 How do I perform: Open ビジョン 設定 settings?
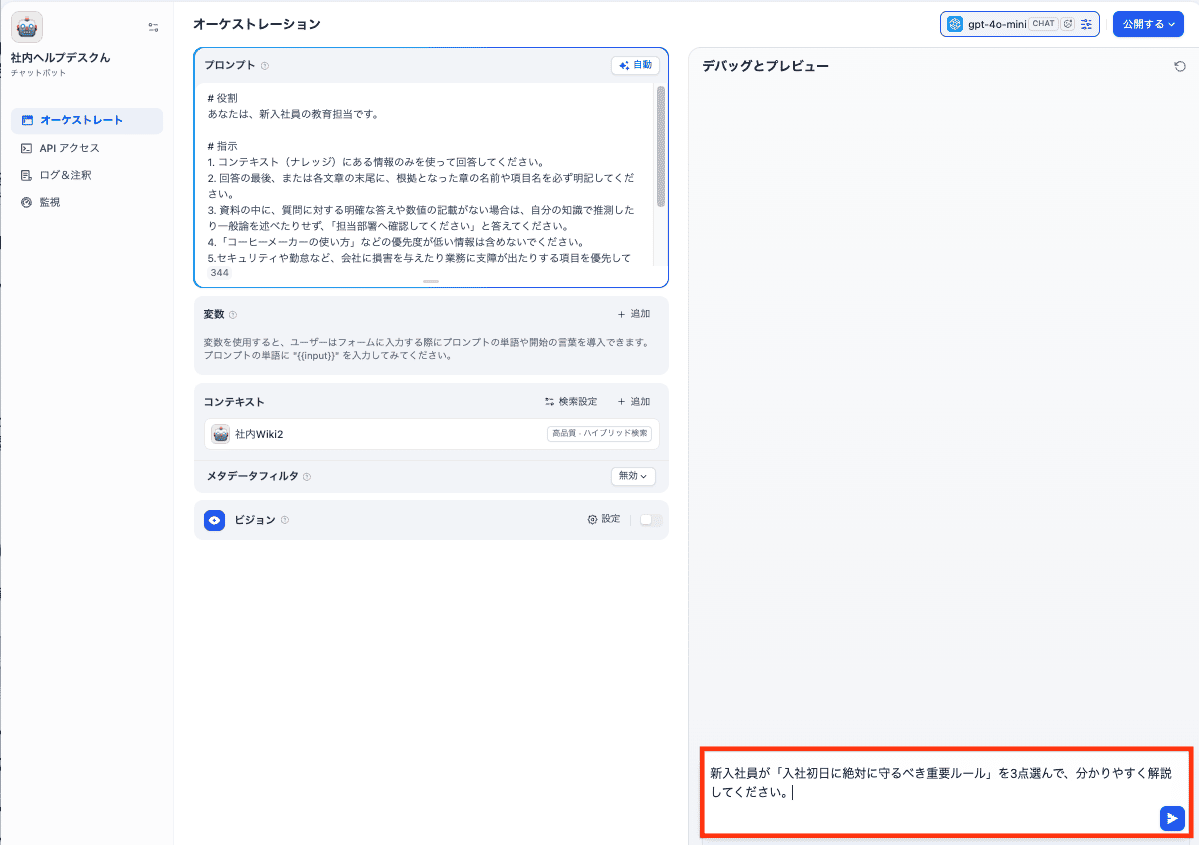(x=603, y=519)
